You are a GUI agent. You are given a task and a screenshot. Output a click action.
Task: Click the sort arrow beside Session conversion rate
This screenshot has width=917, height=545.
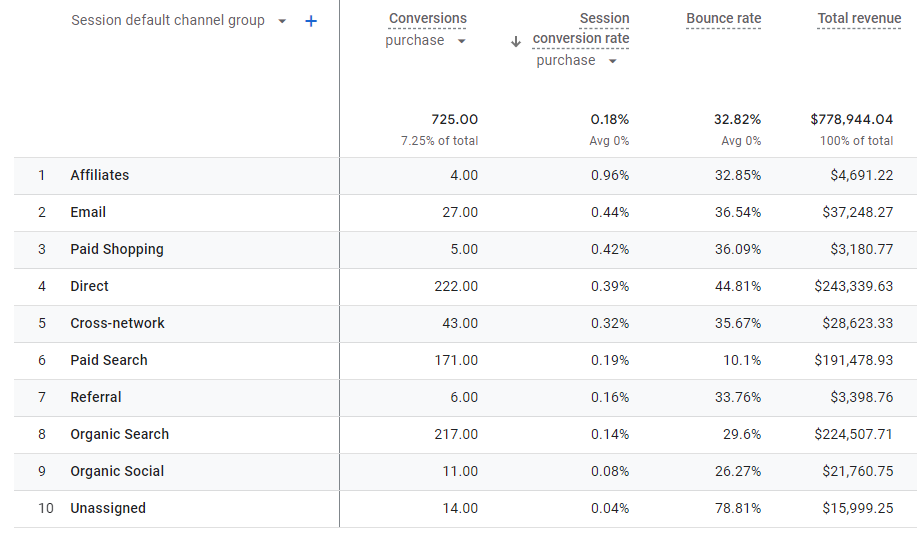516,41
